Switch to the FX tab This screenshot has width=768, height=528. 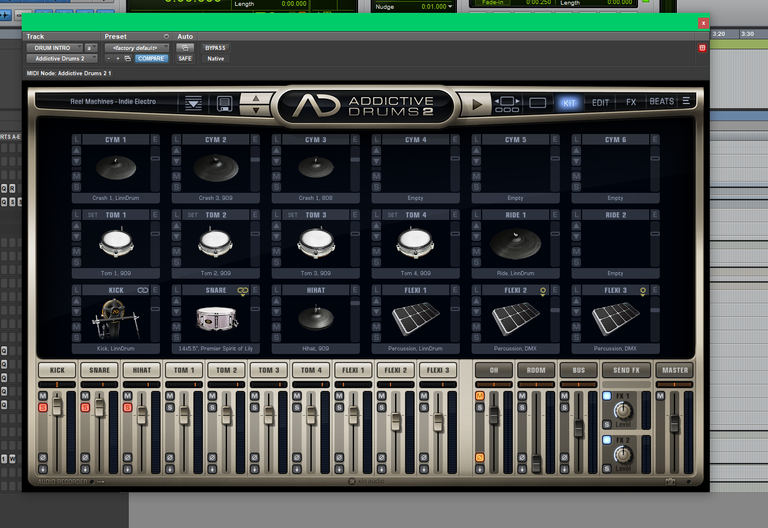point(631,102)
